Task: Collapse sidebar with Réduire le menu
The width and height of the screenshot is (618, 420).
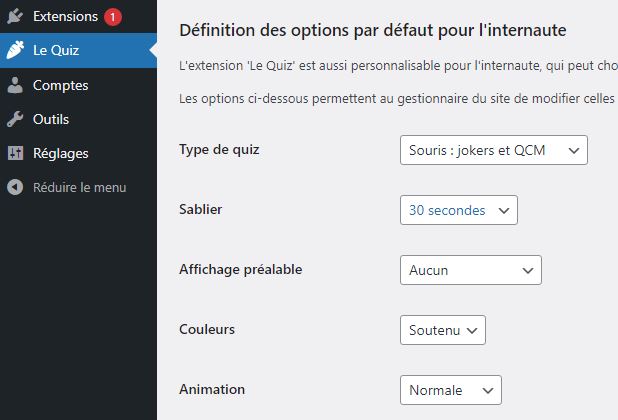Action: point(79,187)
